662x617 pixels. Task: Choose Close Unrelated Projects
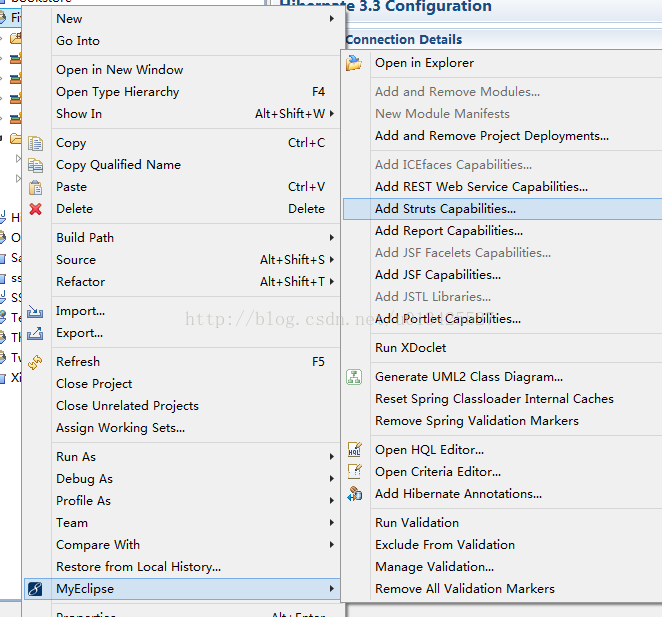(x=127, y=406)
